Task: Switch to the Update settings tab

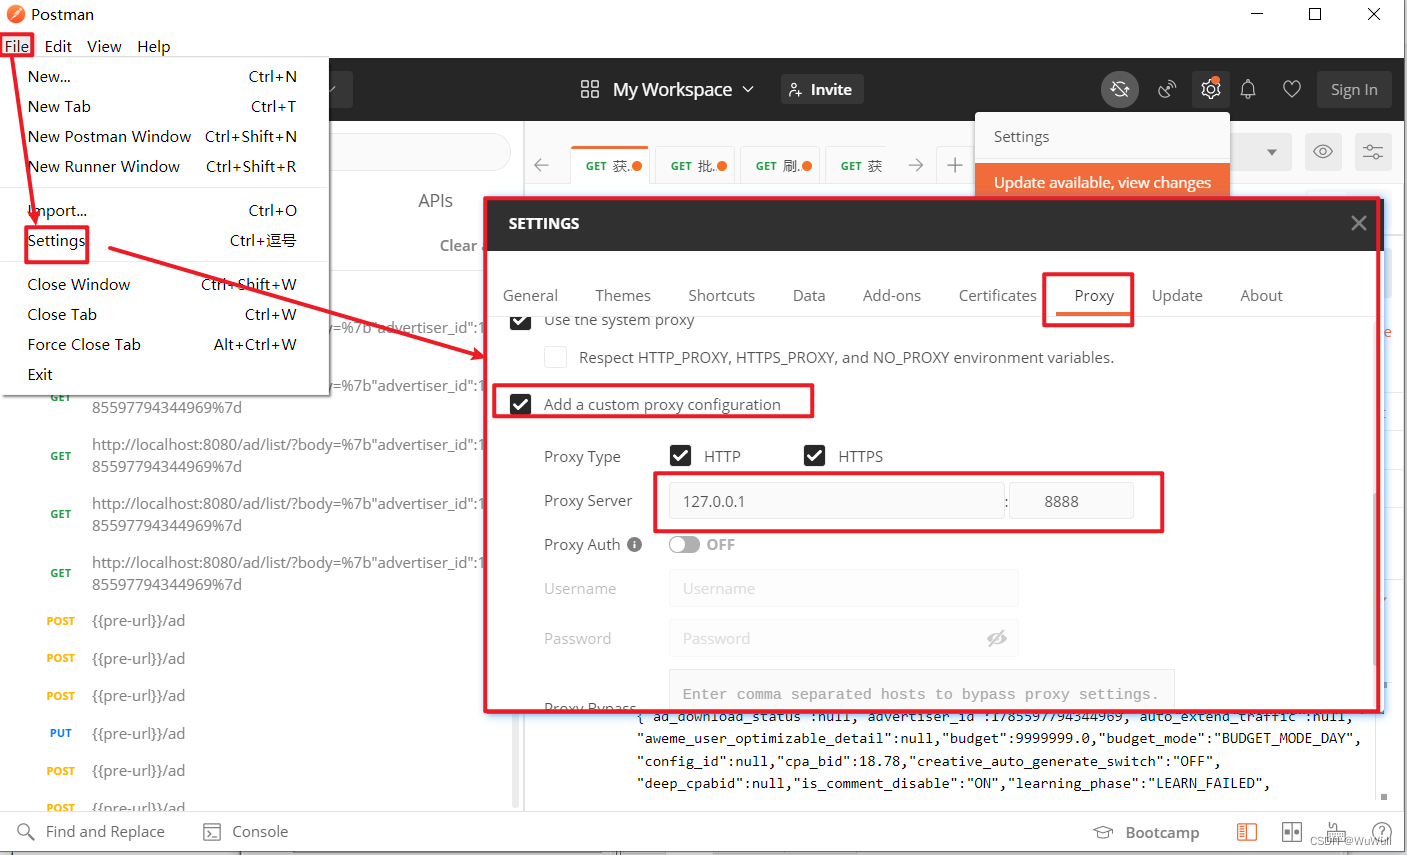Action: (x=1177, y=295)
